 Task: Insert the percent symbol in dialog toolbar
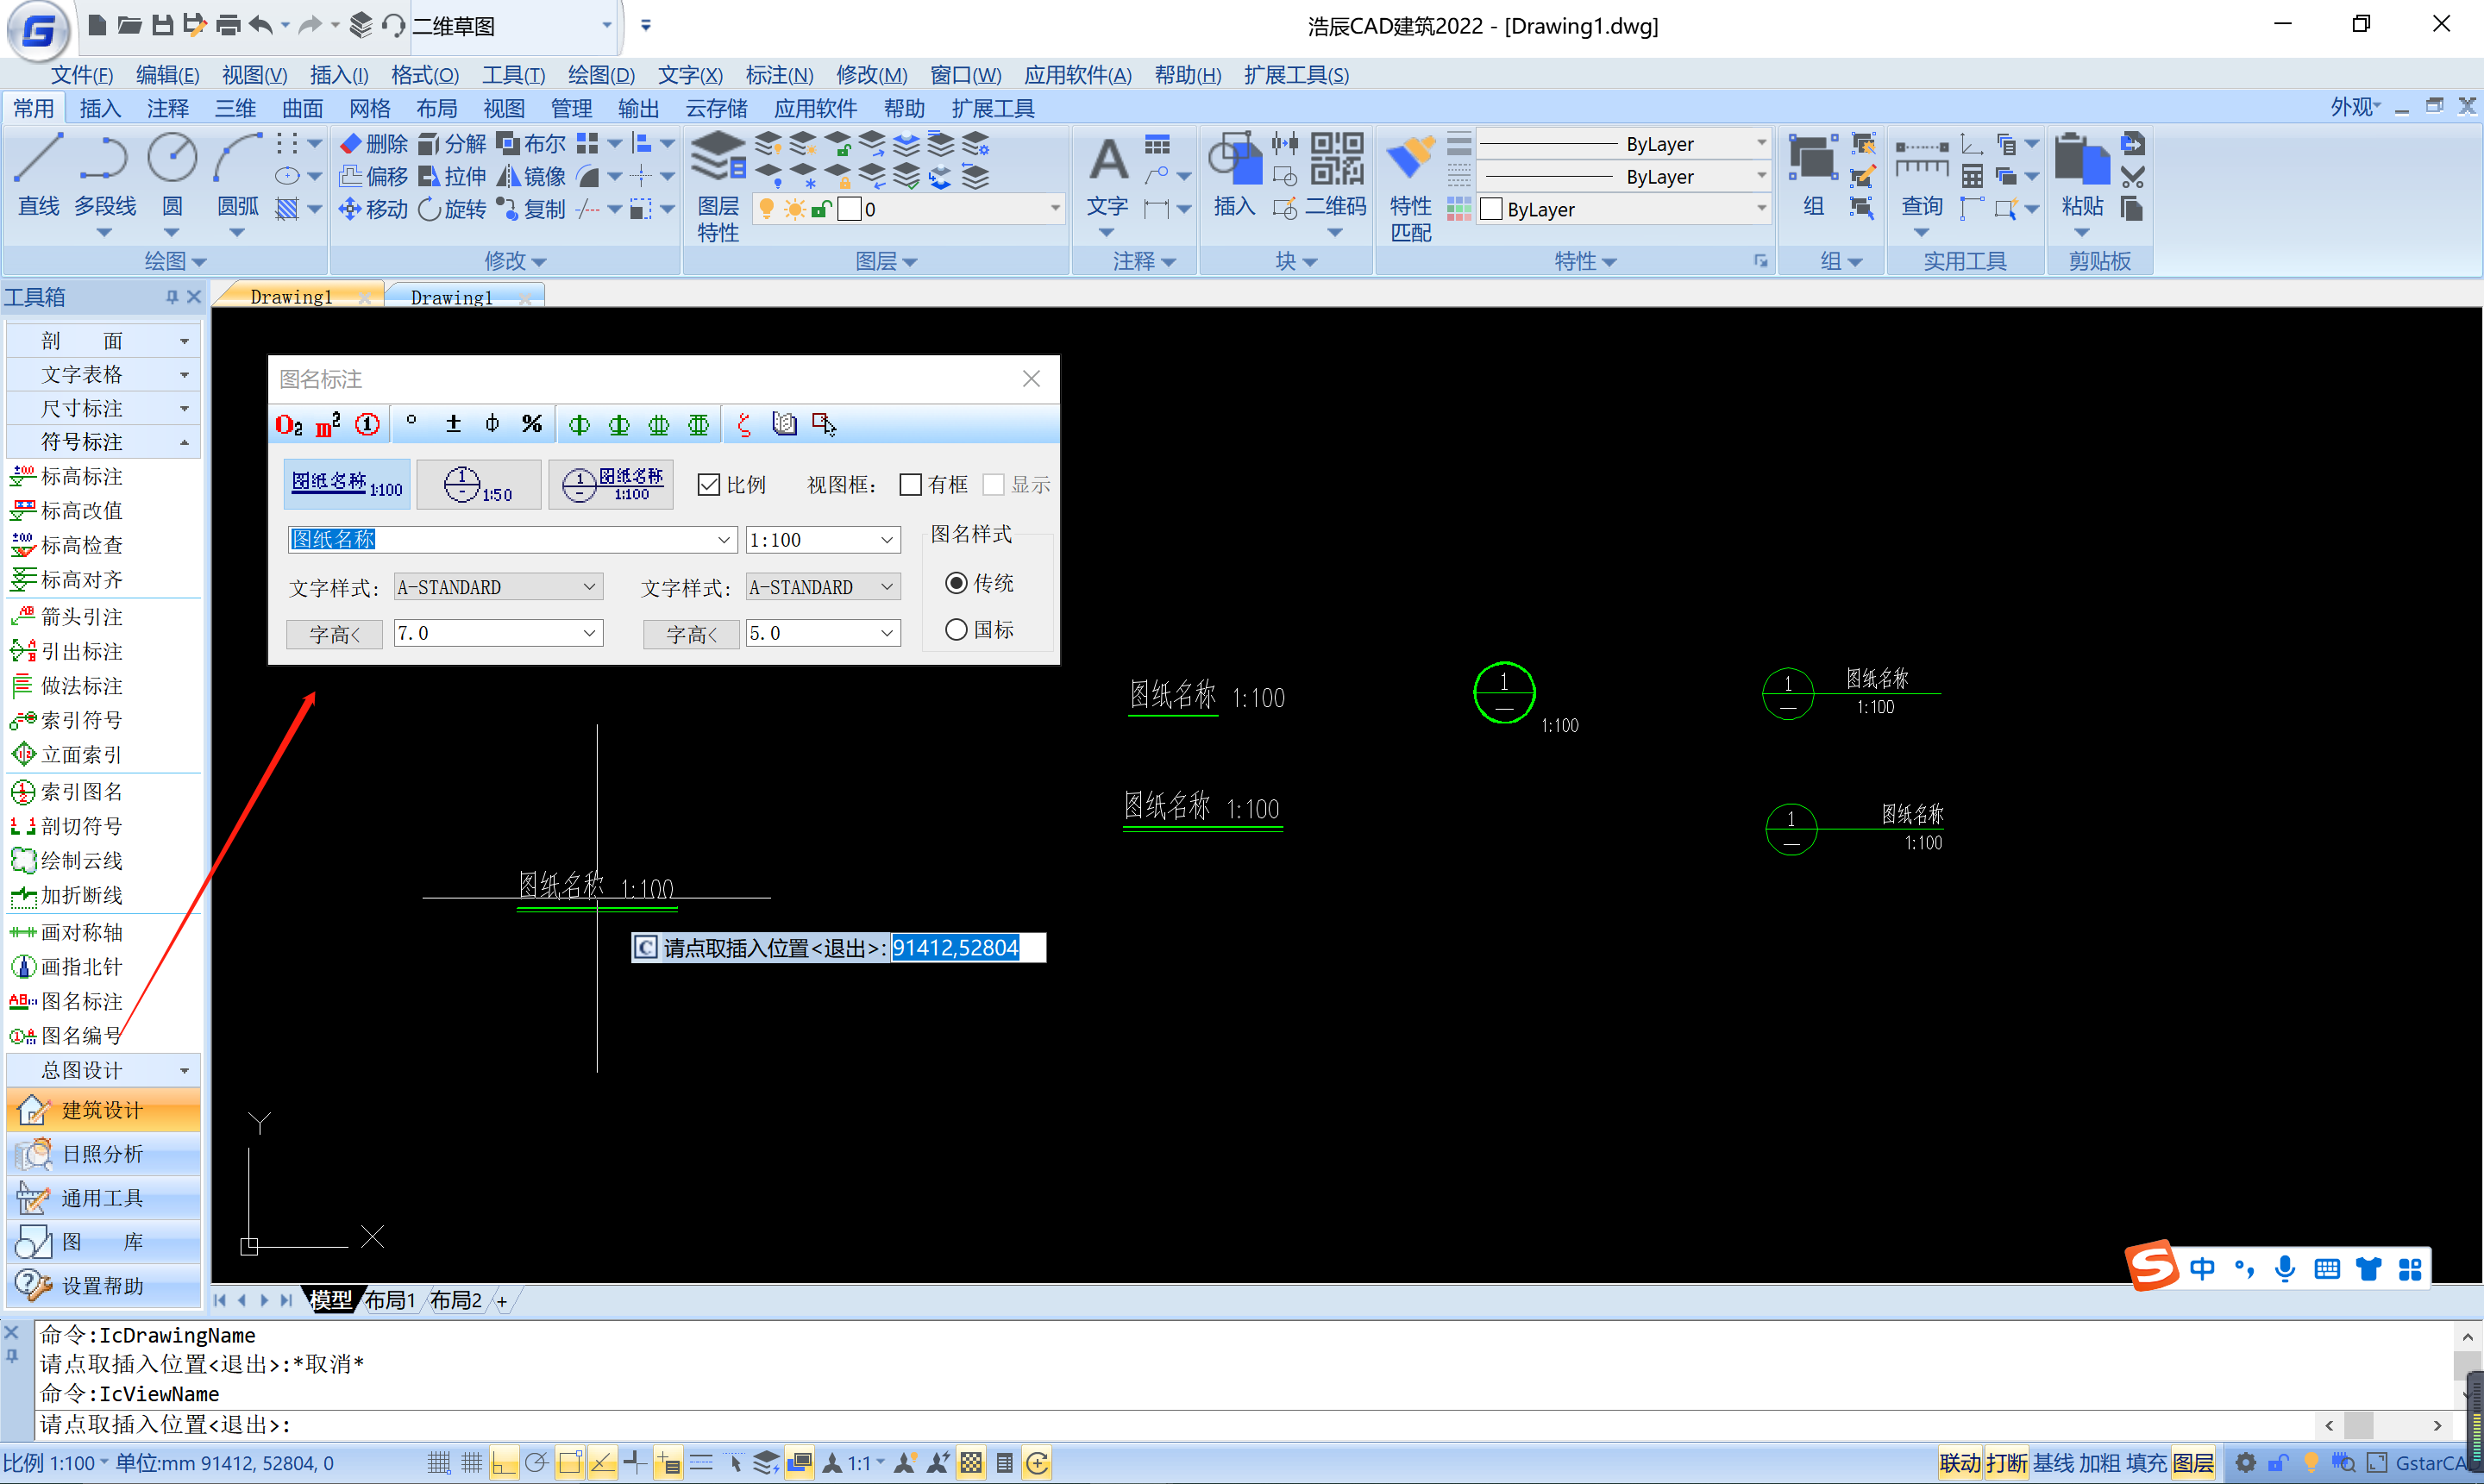tap(532, 424)
